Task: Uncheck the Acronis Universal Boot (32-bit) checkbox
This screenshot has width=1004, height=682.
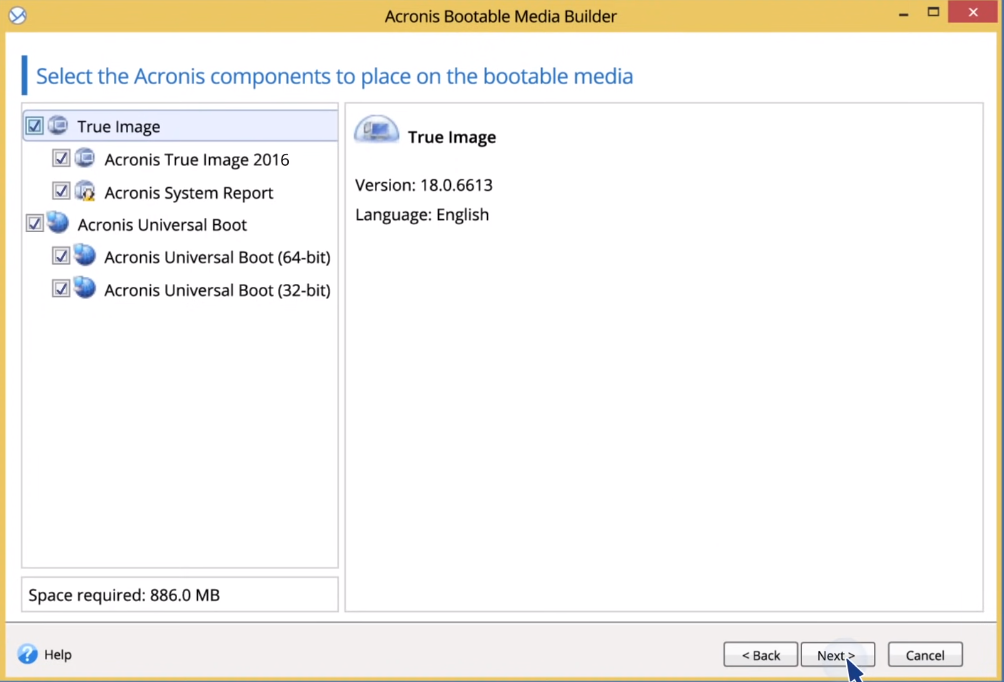Action: (61, 289)
